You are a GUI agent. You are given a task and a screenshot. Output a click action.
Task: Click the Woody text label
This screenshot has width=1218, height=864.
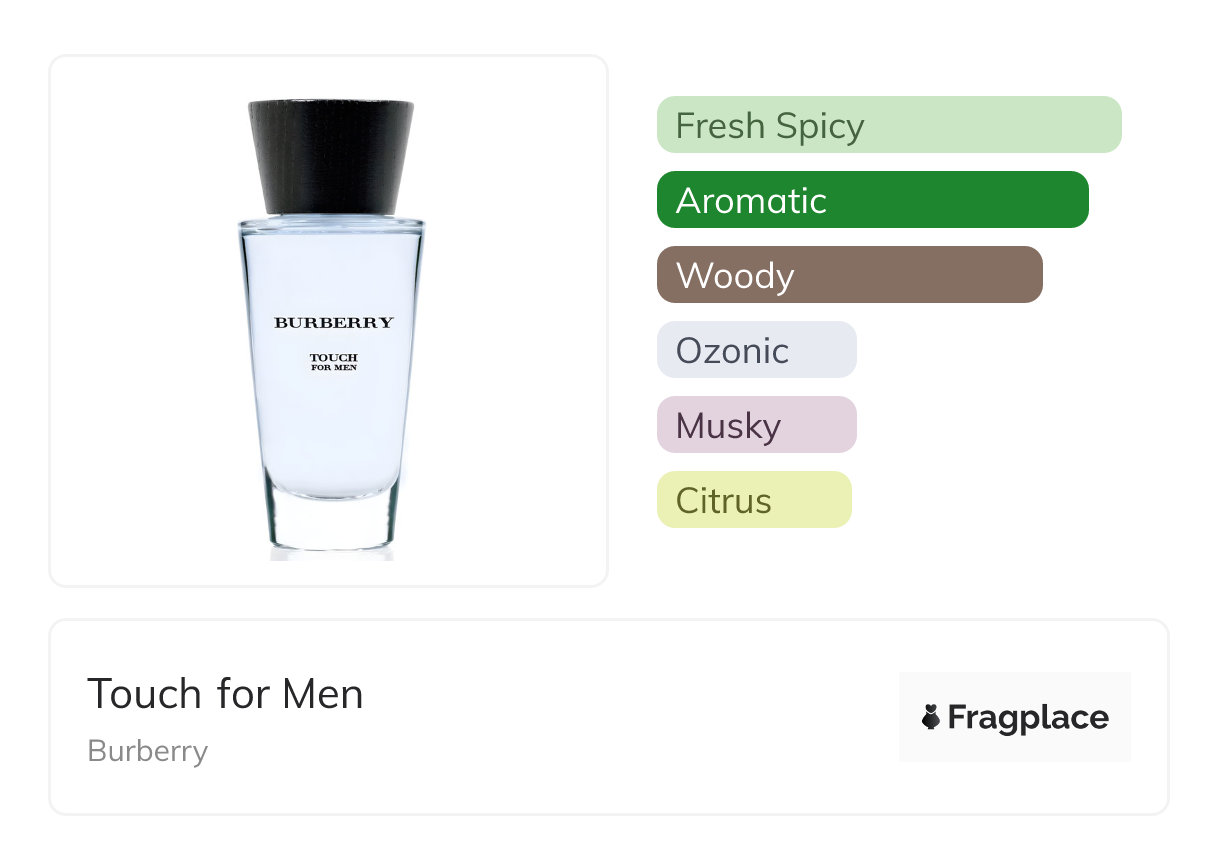click(x=735, y=276)
